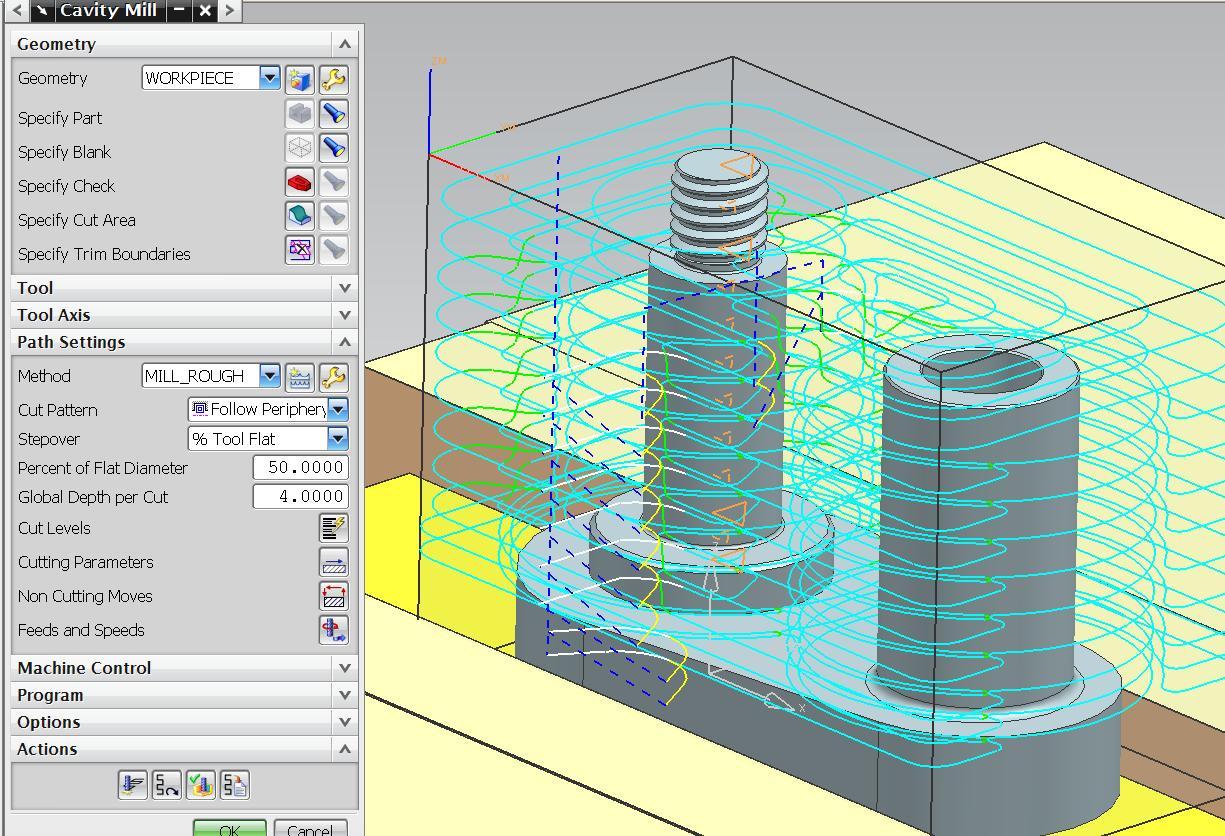Expand the Program section

[345, 695]
